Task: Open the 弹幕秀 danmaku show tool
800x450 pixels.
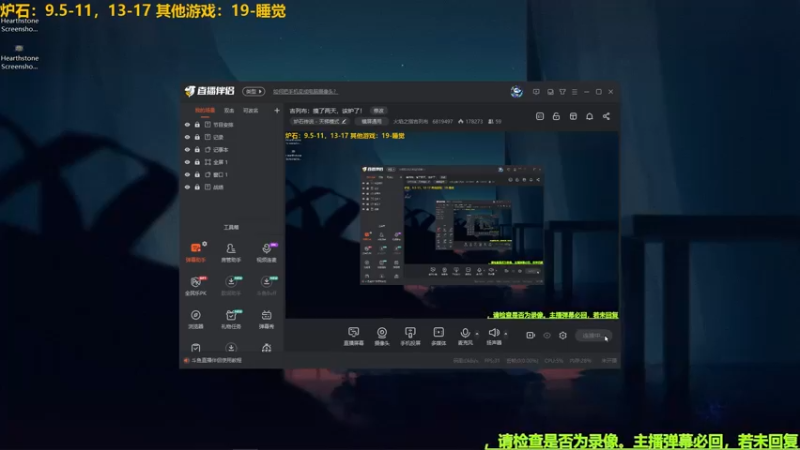Action: coord(266,319)
